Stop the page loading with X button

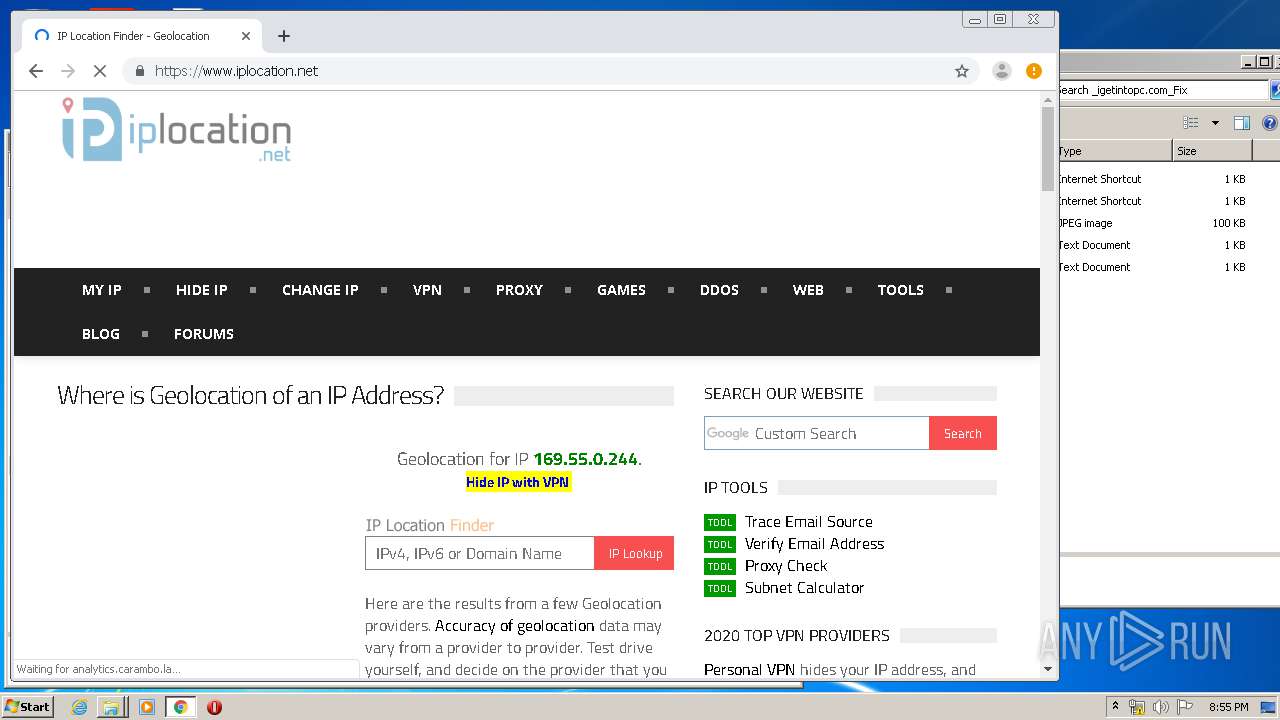(100, 71)
